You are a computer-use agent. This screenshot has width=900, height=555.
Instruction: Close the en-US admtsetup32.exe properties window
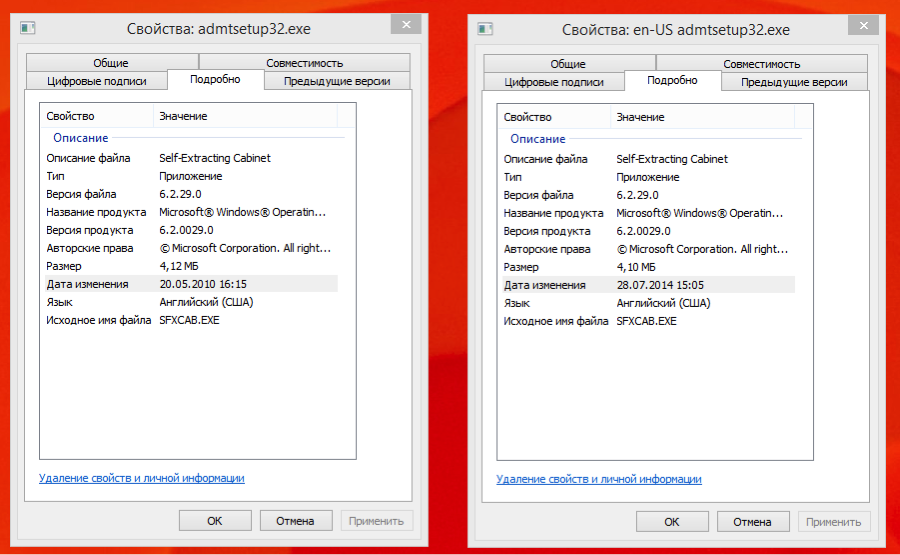pyautogui.click(x=862, y=25)
